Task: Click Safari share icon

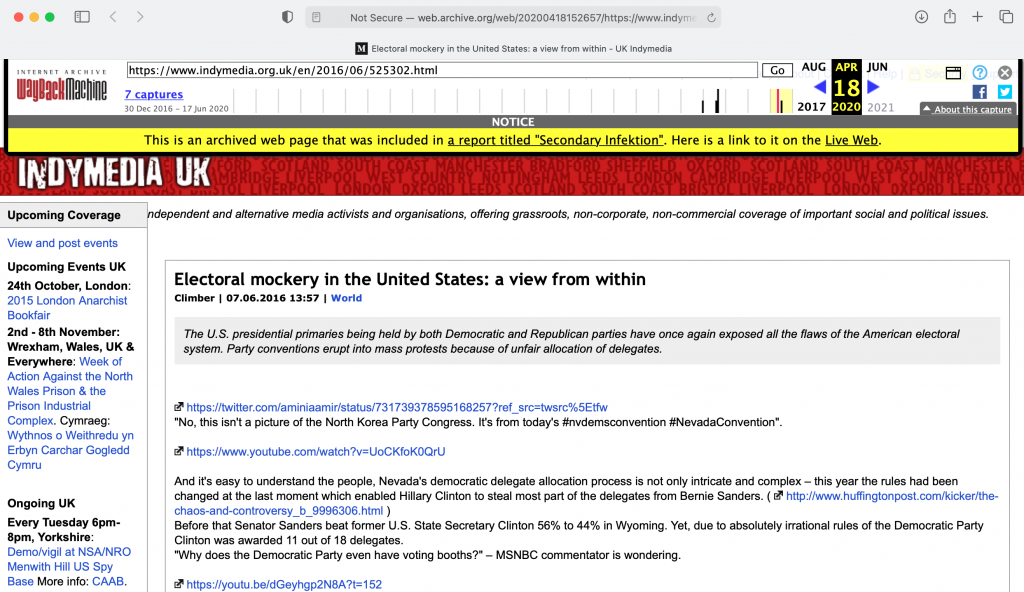Action: pyautogui.click(x=950, y=17)
